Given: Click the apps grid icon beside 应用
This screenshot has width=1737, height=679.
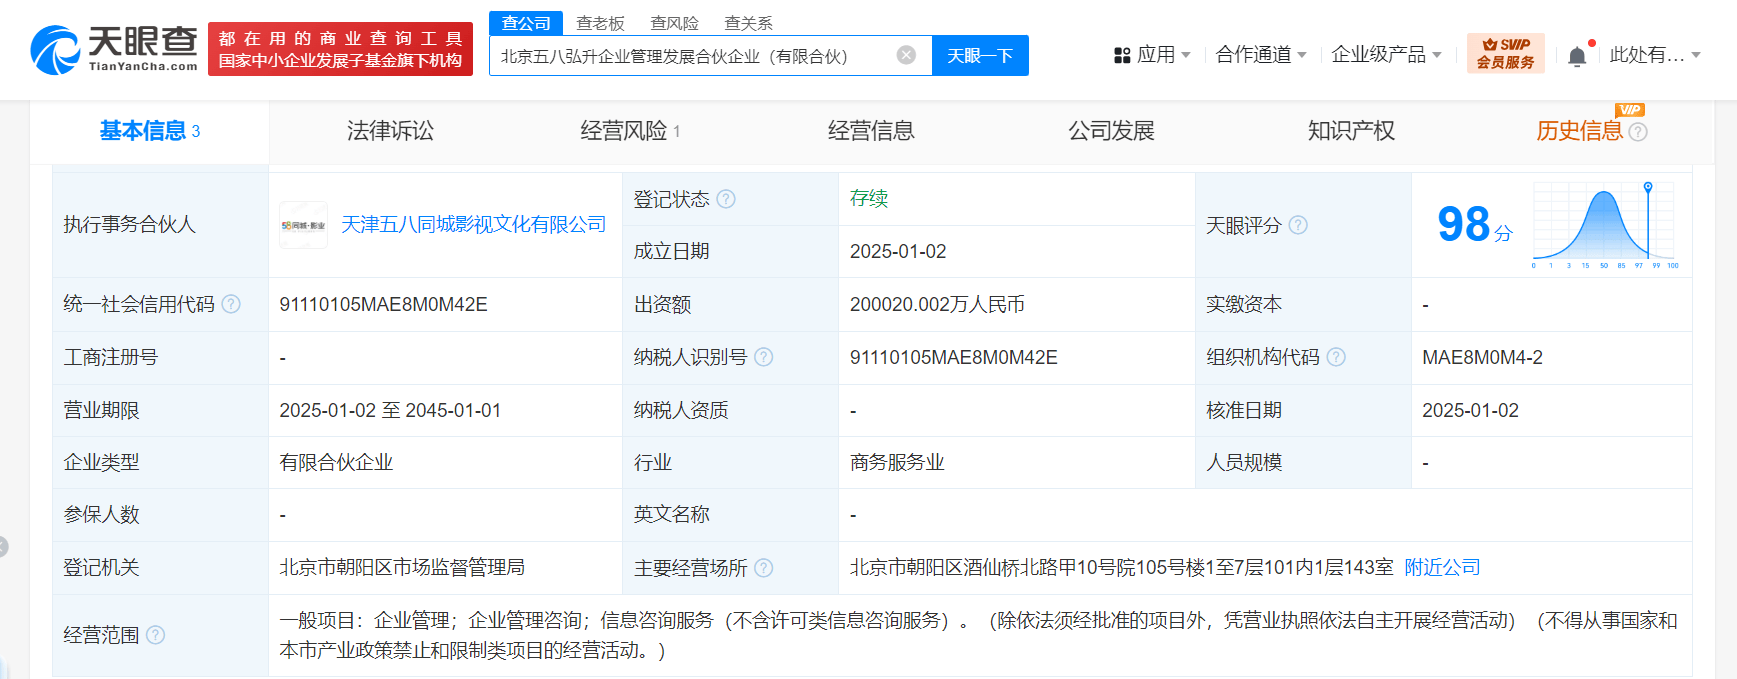Looking at the screenshot, I should pos(1122,55).
